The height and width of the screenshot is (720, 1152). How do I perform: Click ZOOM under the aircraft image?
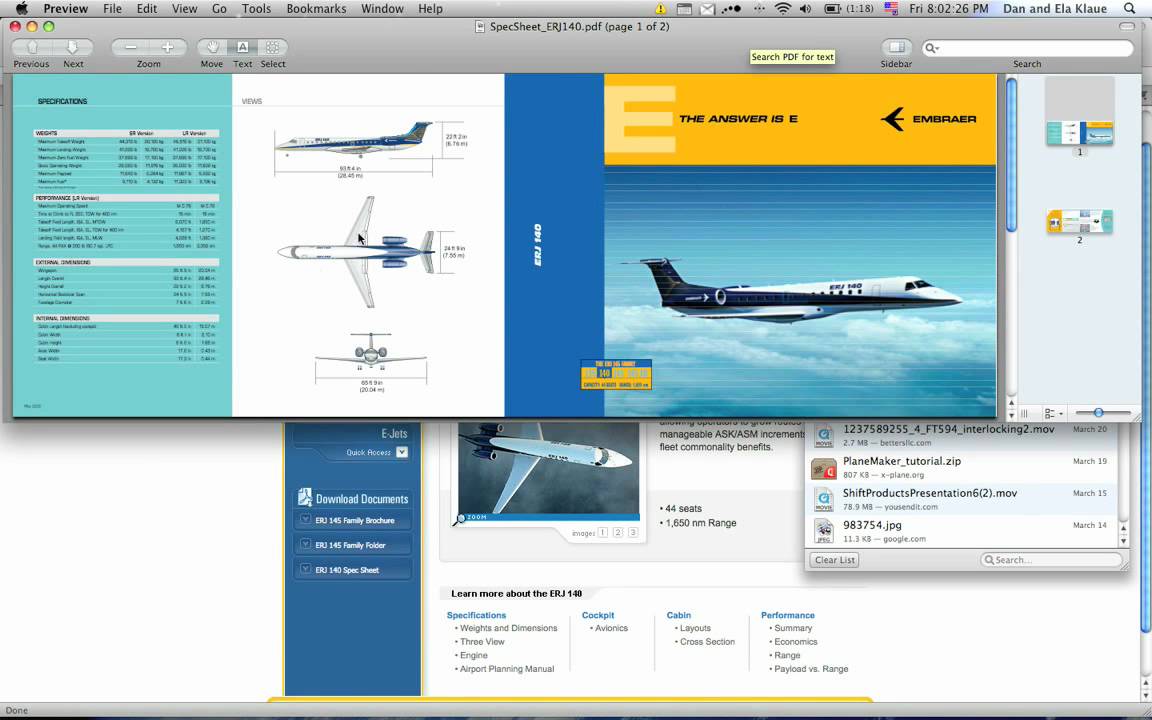(x=477, y=517)
